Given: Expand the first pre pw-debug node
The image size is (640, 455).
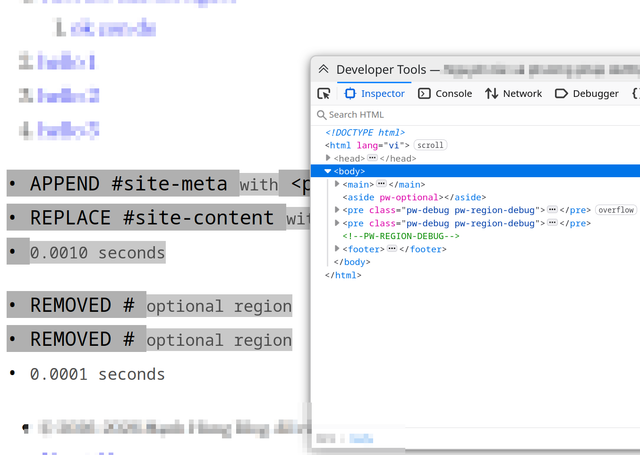Looking at the screenshot, I should [x=337, y=210].
